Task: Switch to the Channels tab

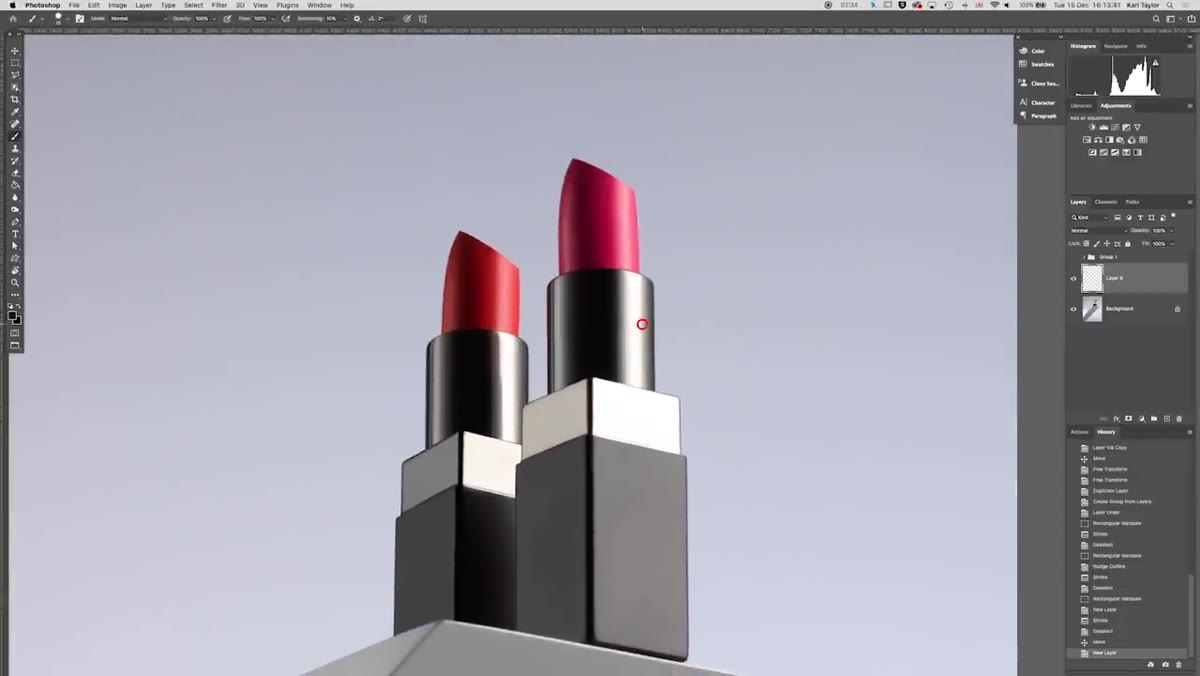Action: pos(1106,202)
